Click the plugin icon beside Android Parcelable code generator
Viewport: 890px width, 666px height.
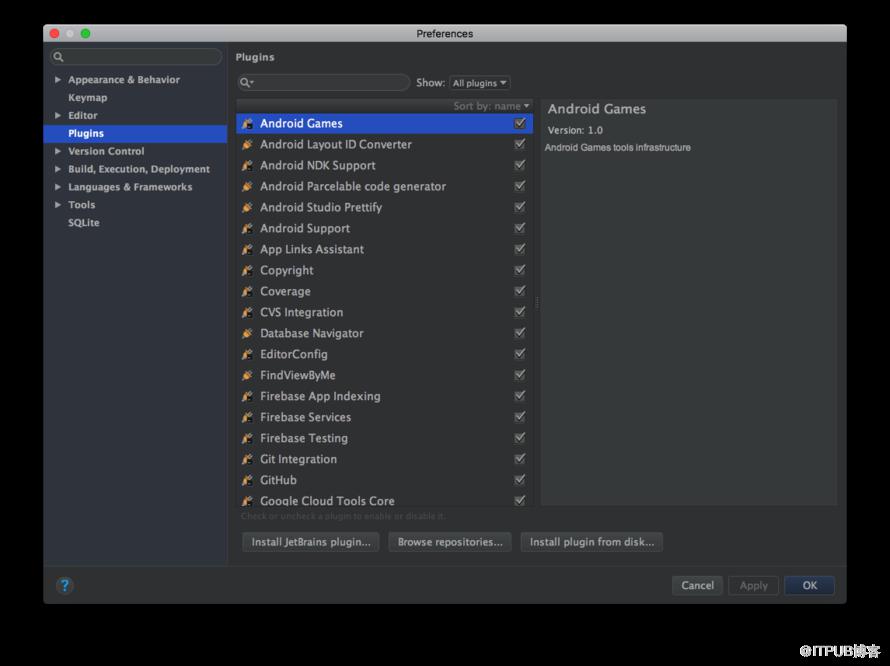tap(247, 187)
